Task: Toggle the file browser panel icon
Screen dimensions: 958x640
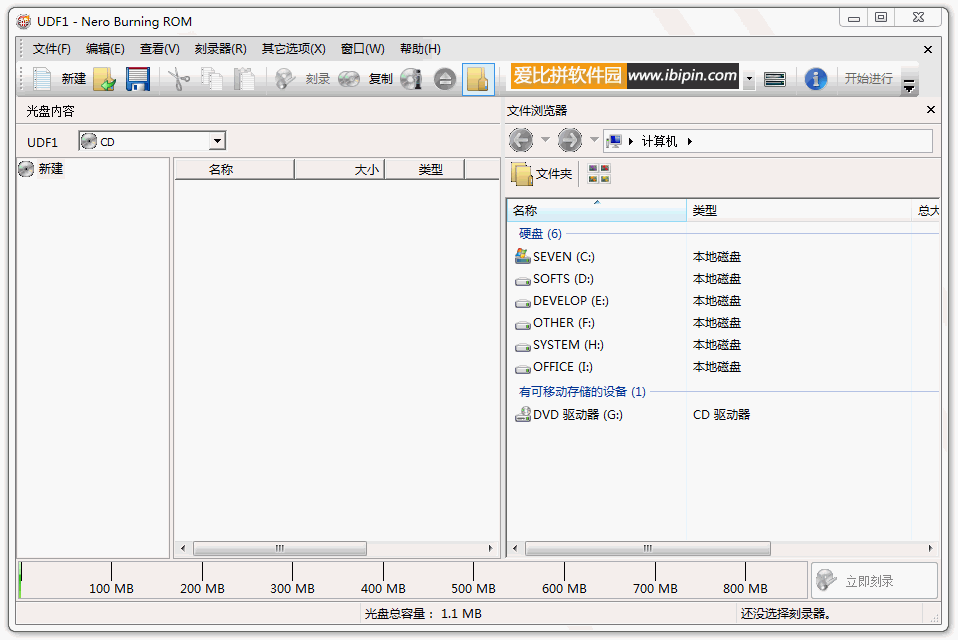Action: [x=478, y=79]
